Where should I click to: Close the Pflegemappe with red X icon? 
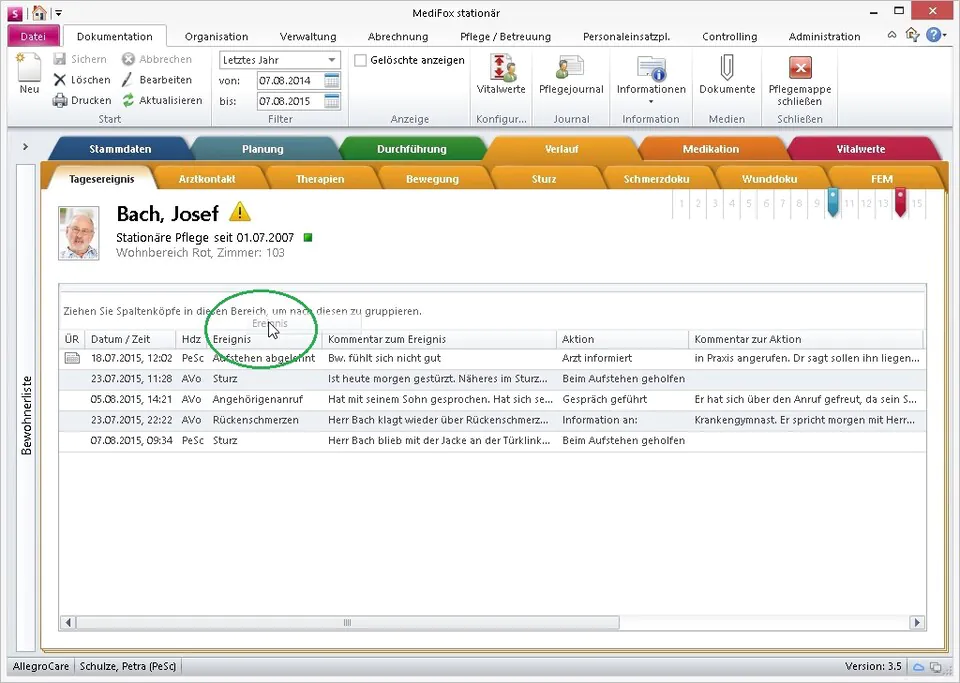point(799,69)
